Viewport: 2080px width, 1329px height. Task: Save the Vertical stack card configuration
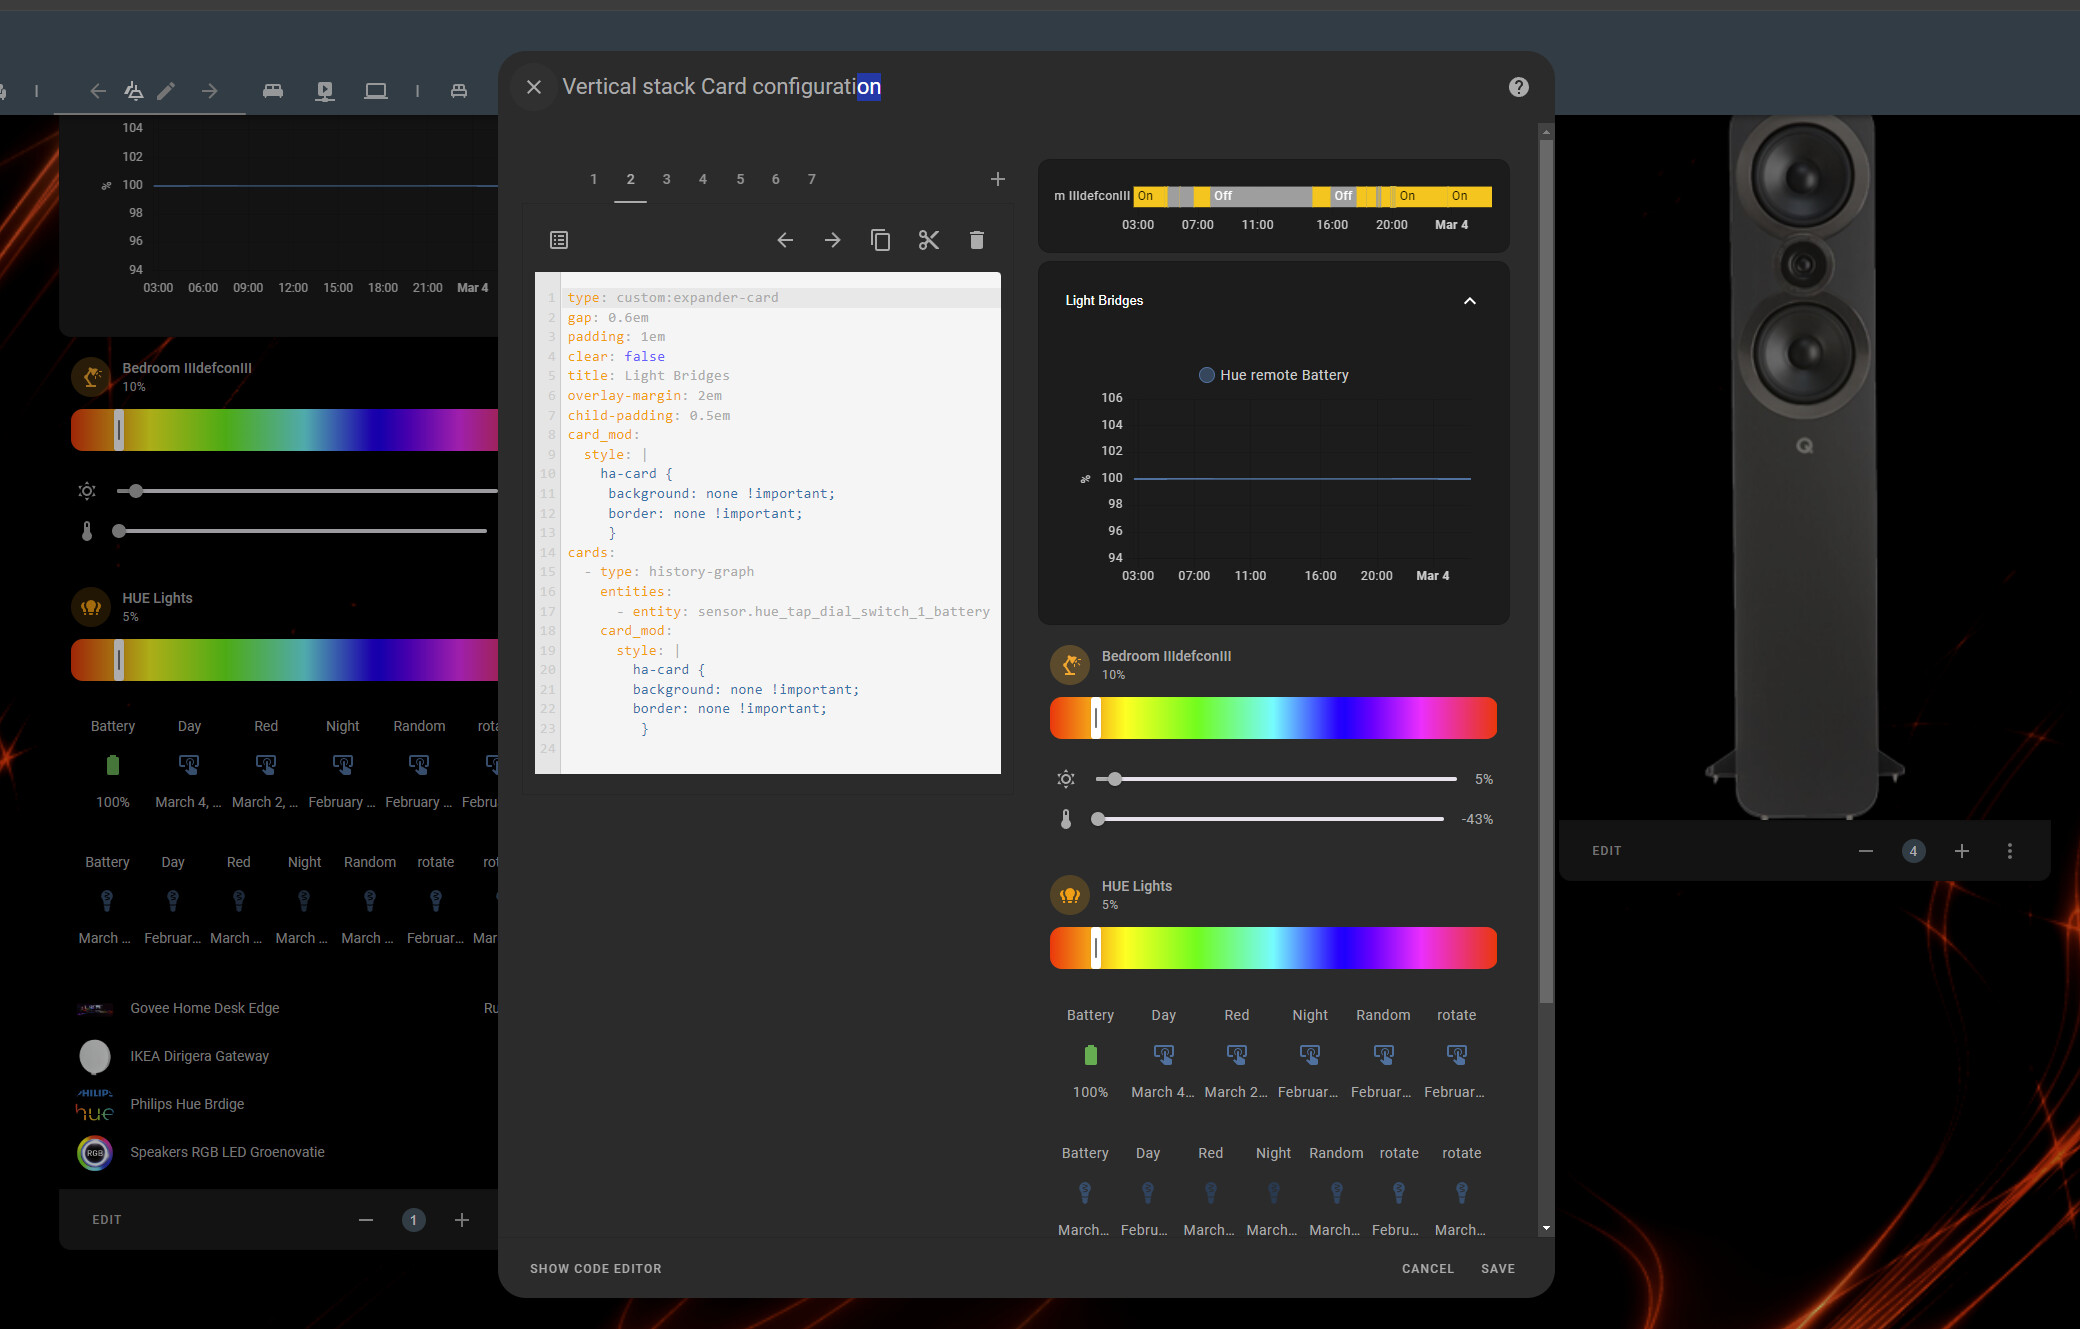tap(1497, 1268)
